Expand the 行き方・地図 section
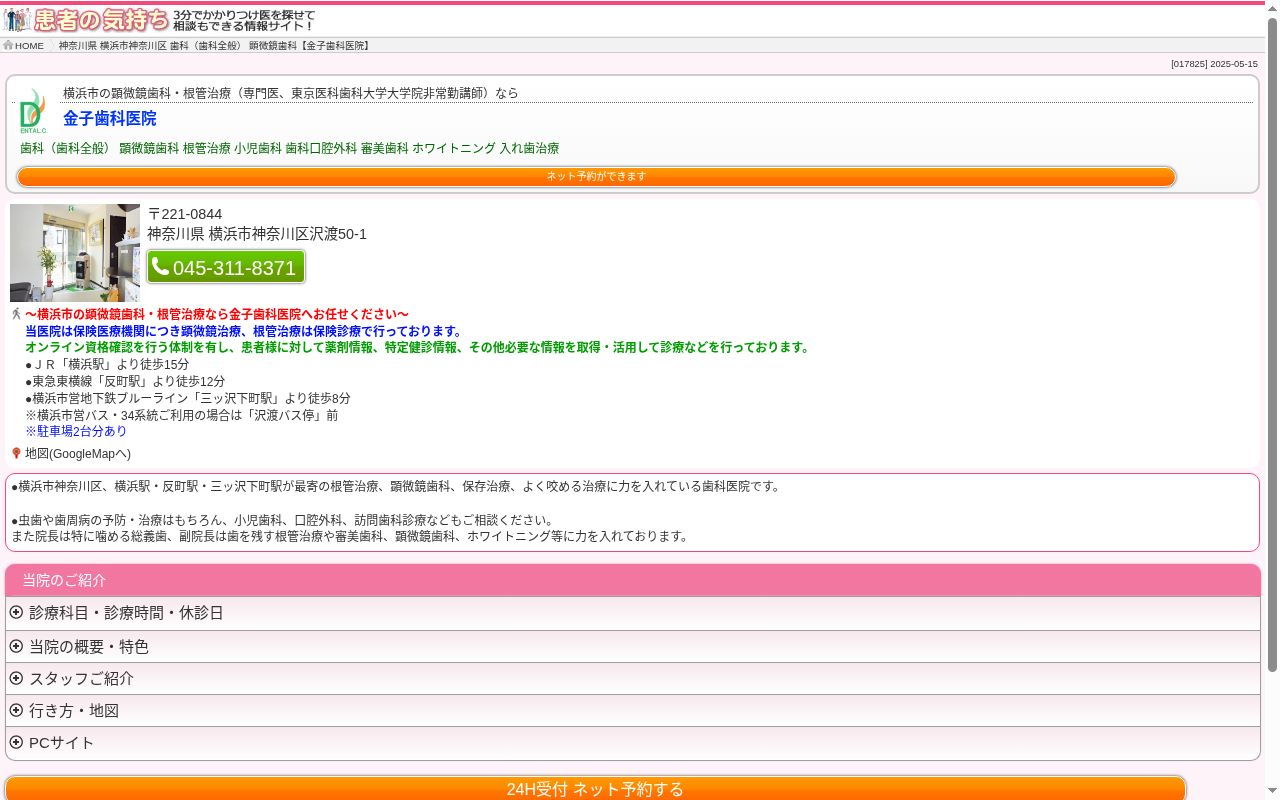1280x800 pixels. click(632, 710)
